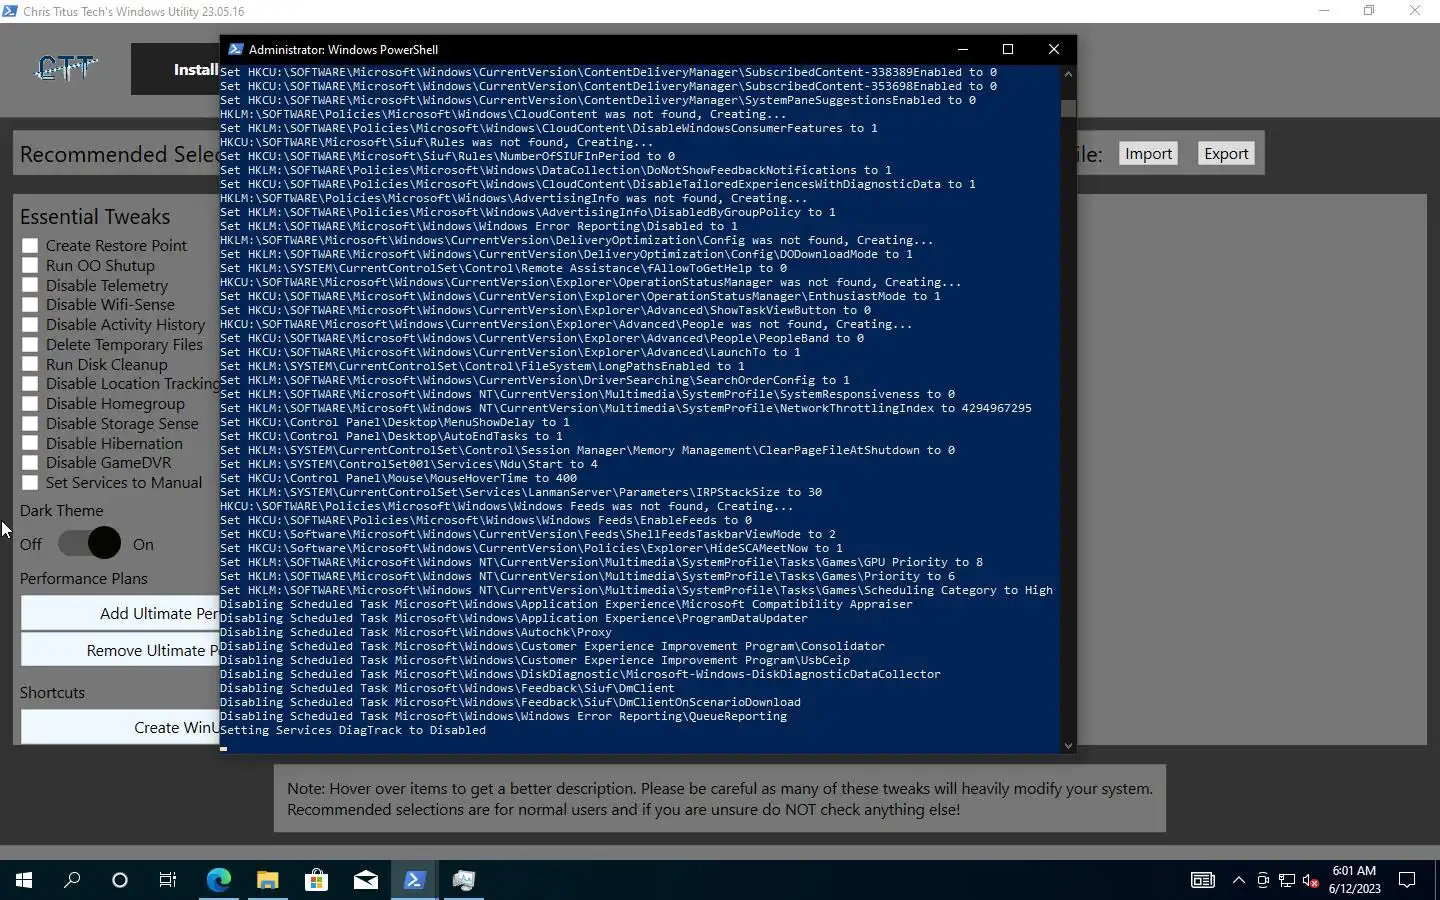Screen dimensions: 1440x900
Task: Open the notification action center
Action: 1407,880
